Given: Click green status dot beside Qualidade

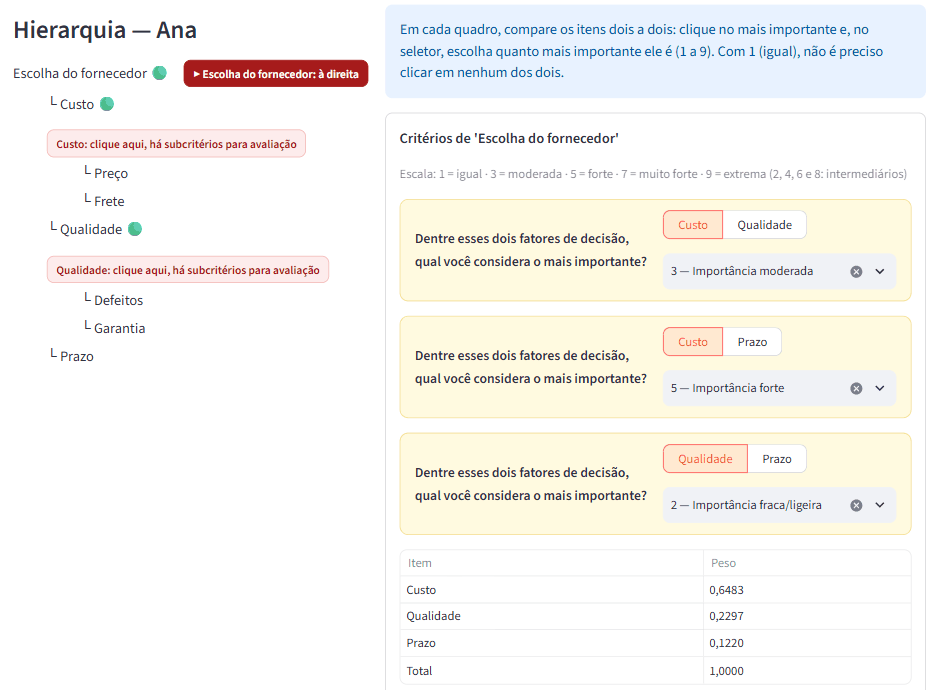Looking at the screenshot, I should pos(135,229).
